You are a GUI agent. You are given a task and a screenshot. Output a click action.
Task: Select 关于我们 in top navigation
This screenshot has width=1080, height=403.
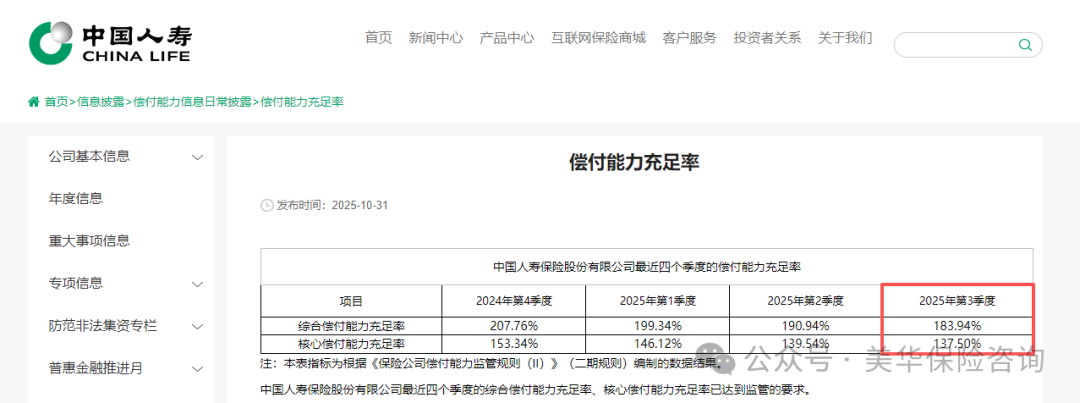coord(845,38)
